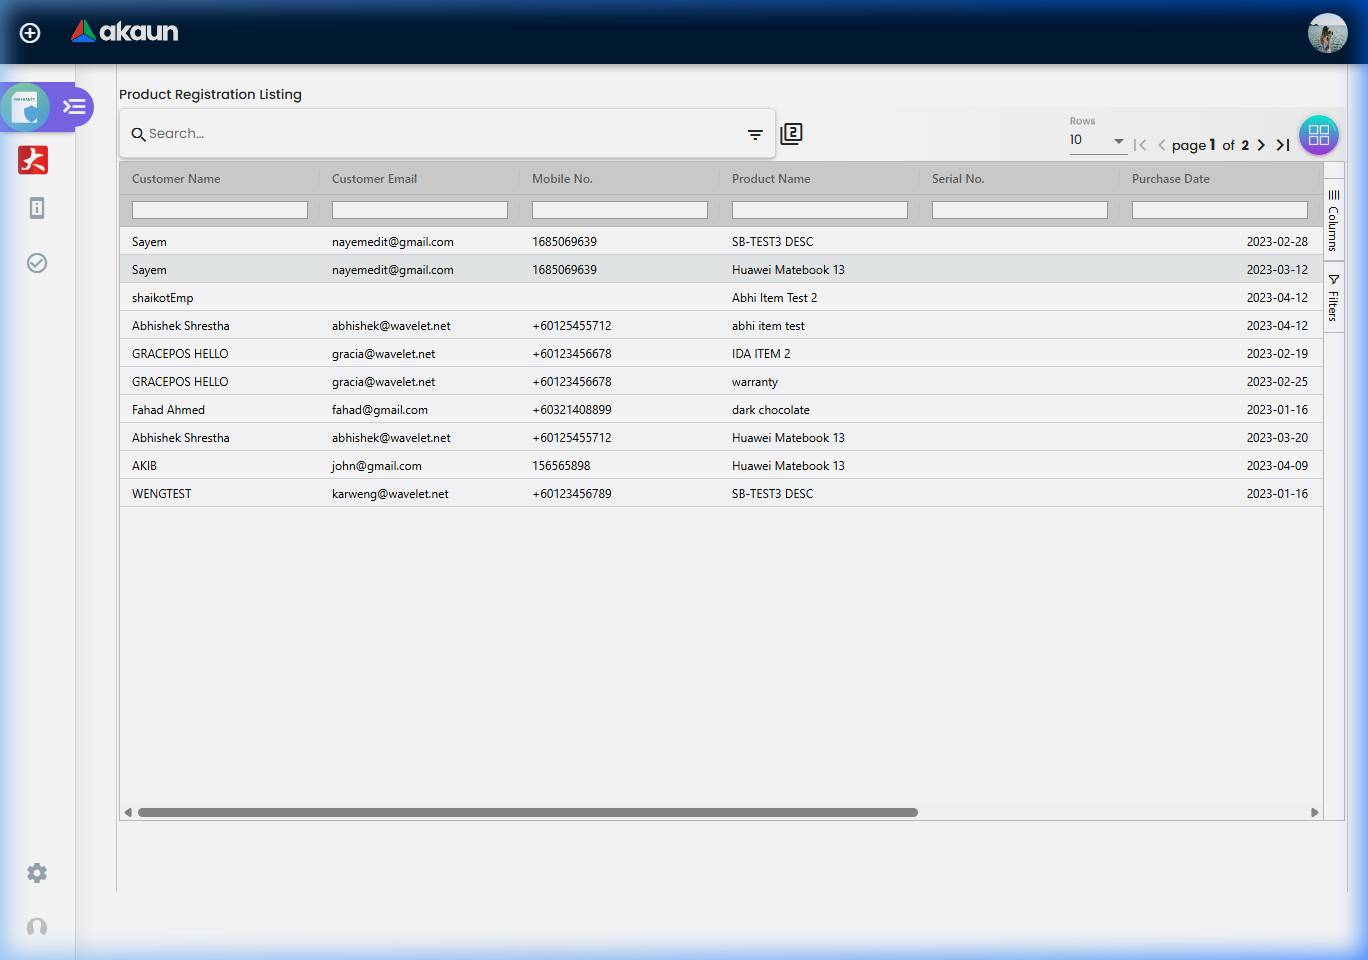The width and height of the screenshot is (1368, 960).
Task: Open the Rows per page dropdown
Action: (x=1098, y=140)
